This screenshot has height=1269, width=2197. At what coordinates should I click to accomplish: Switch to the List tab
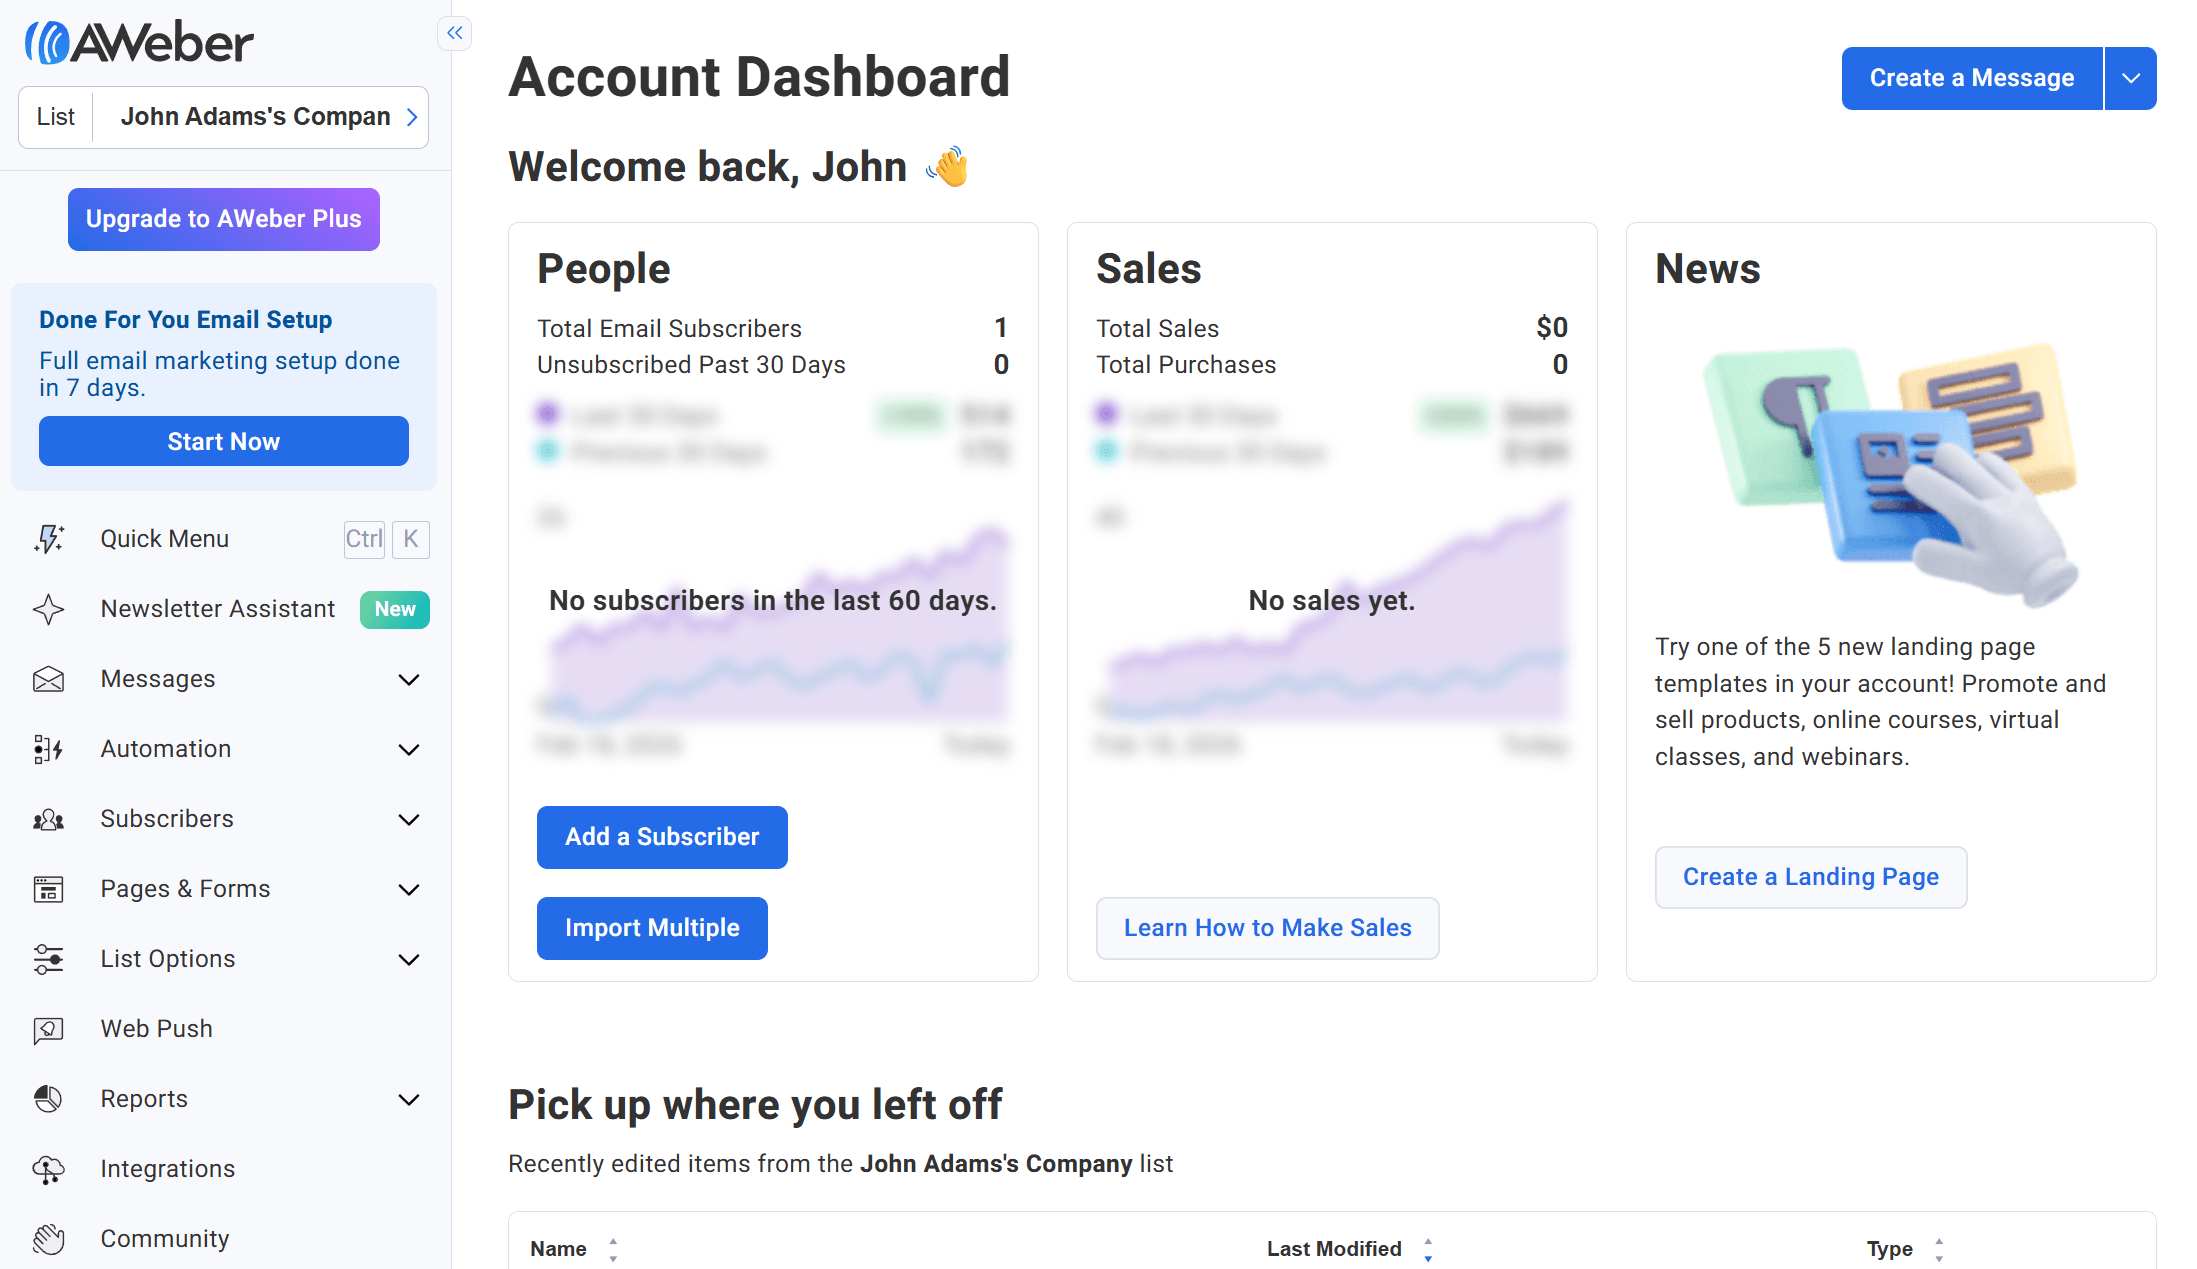[x=55, y=116]
